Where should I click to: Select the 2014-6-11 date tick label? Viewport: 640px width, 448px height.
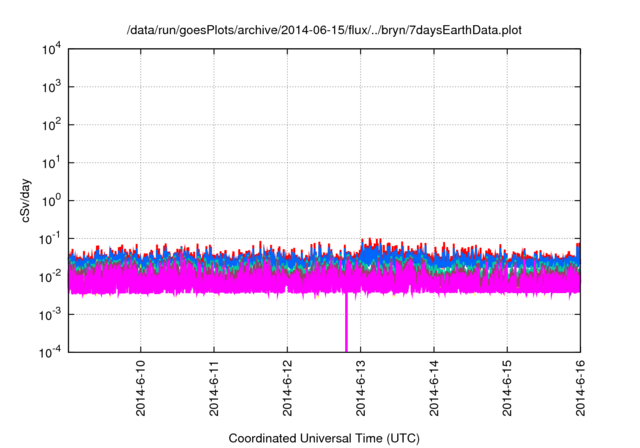[214, 388]
